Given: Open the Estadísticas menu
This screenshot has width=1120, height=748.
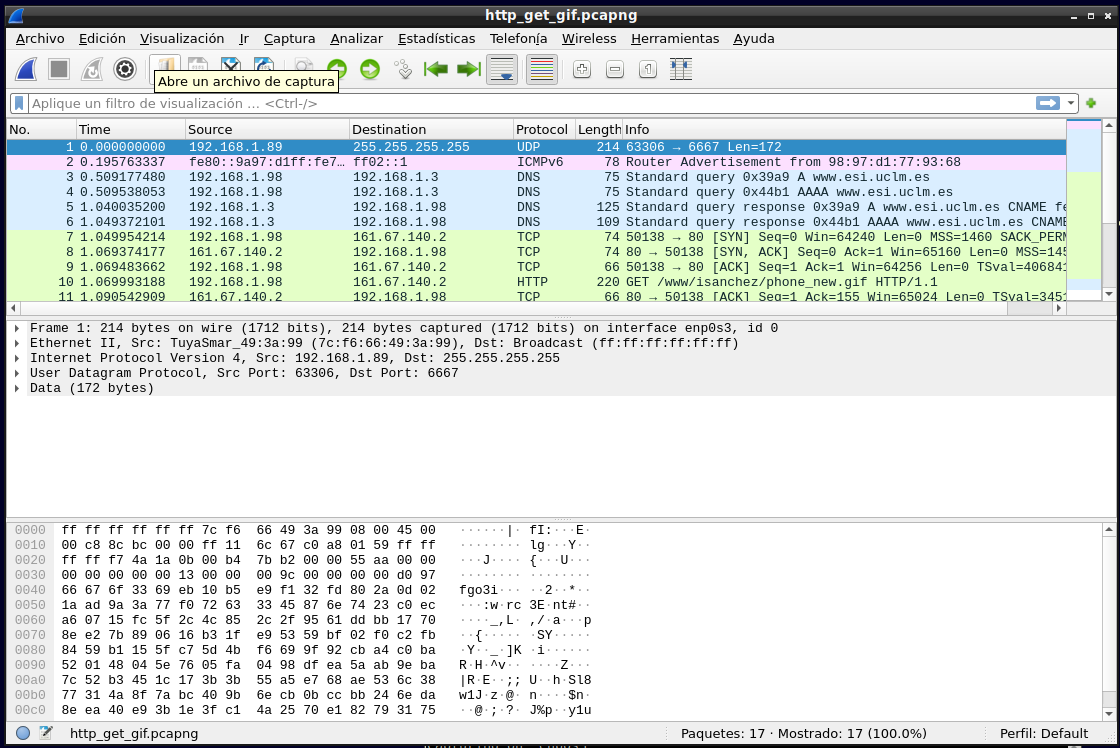Looking at the screenshot, I should 436,39.
